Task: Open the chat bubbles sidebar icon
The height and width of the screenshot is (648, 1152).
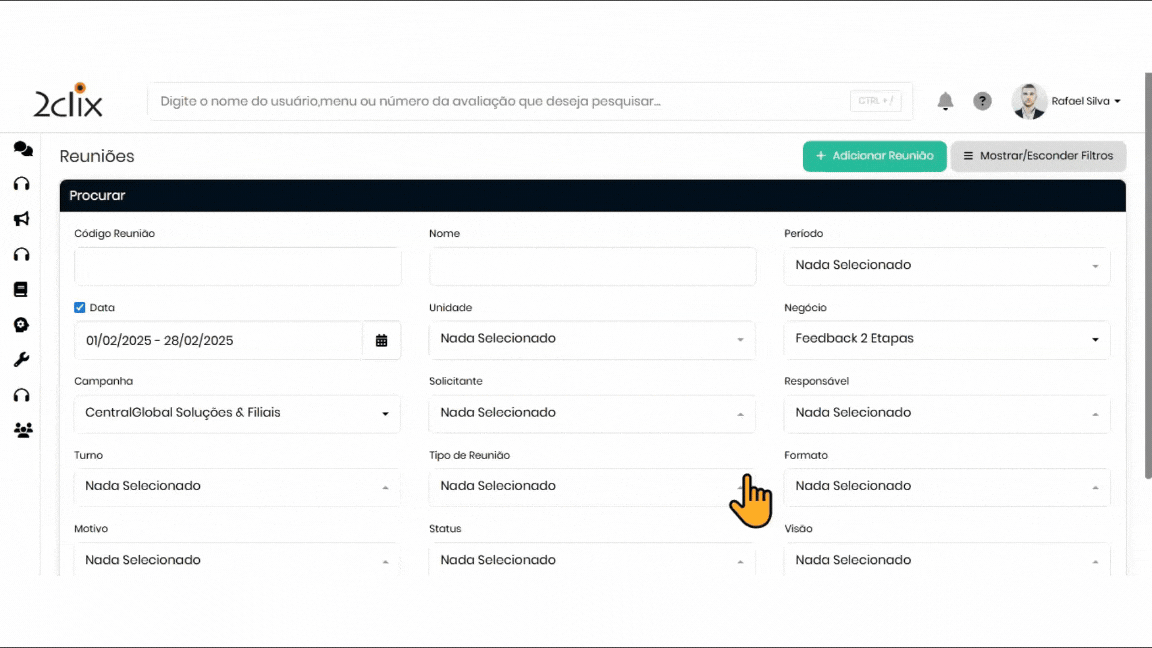Action: (x=22, y=149)
